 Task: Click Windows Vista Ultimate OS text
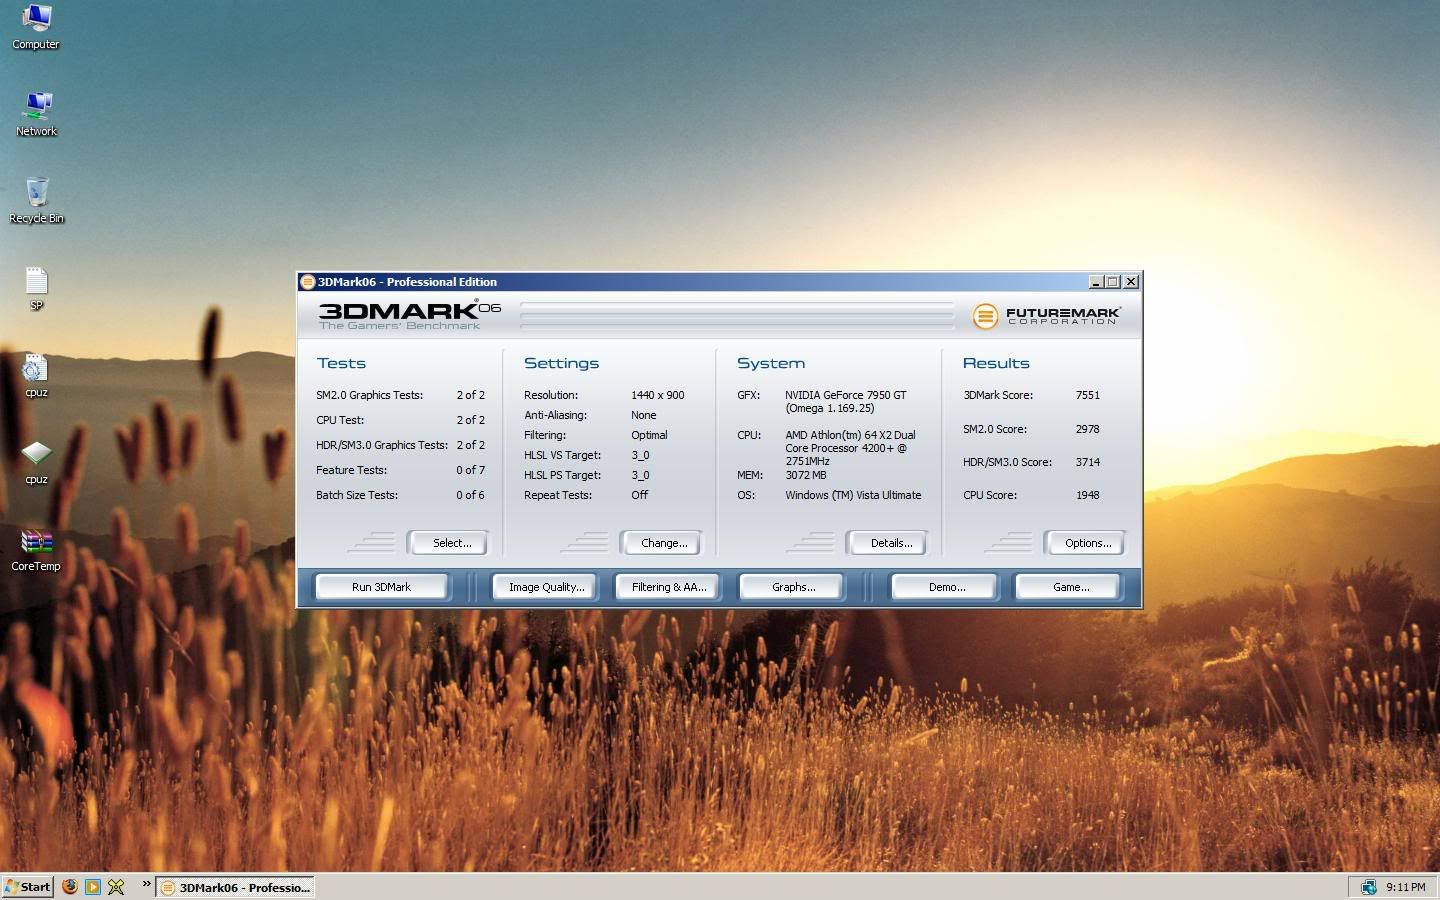tap(853, 495)
